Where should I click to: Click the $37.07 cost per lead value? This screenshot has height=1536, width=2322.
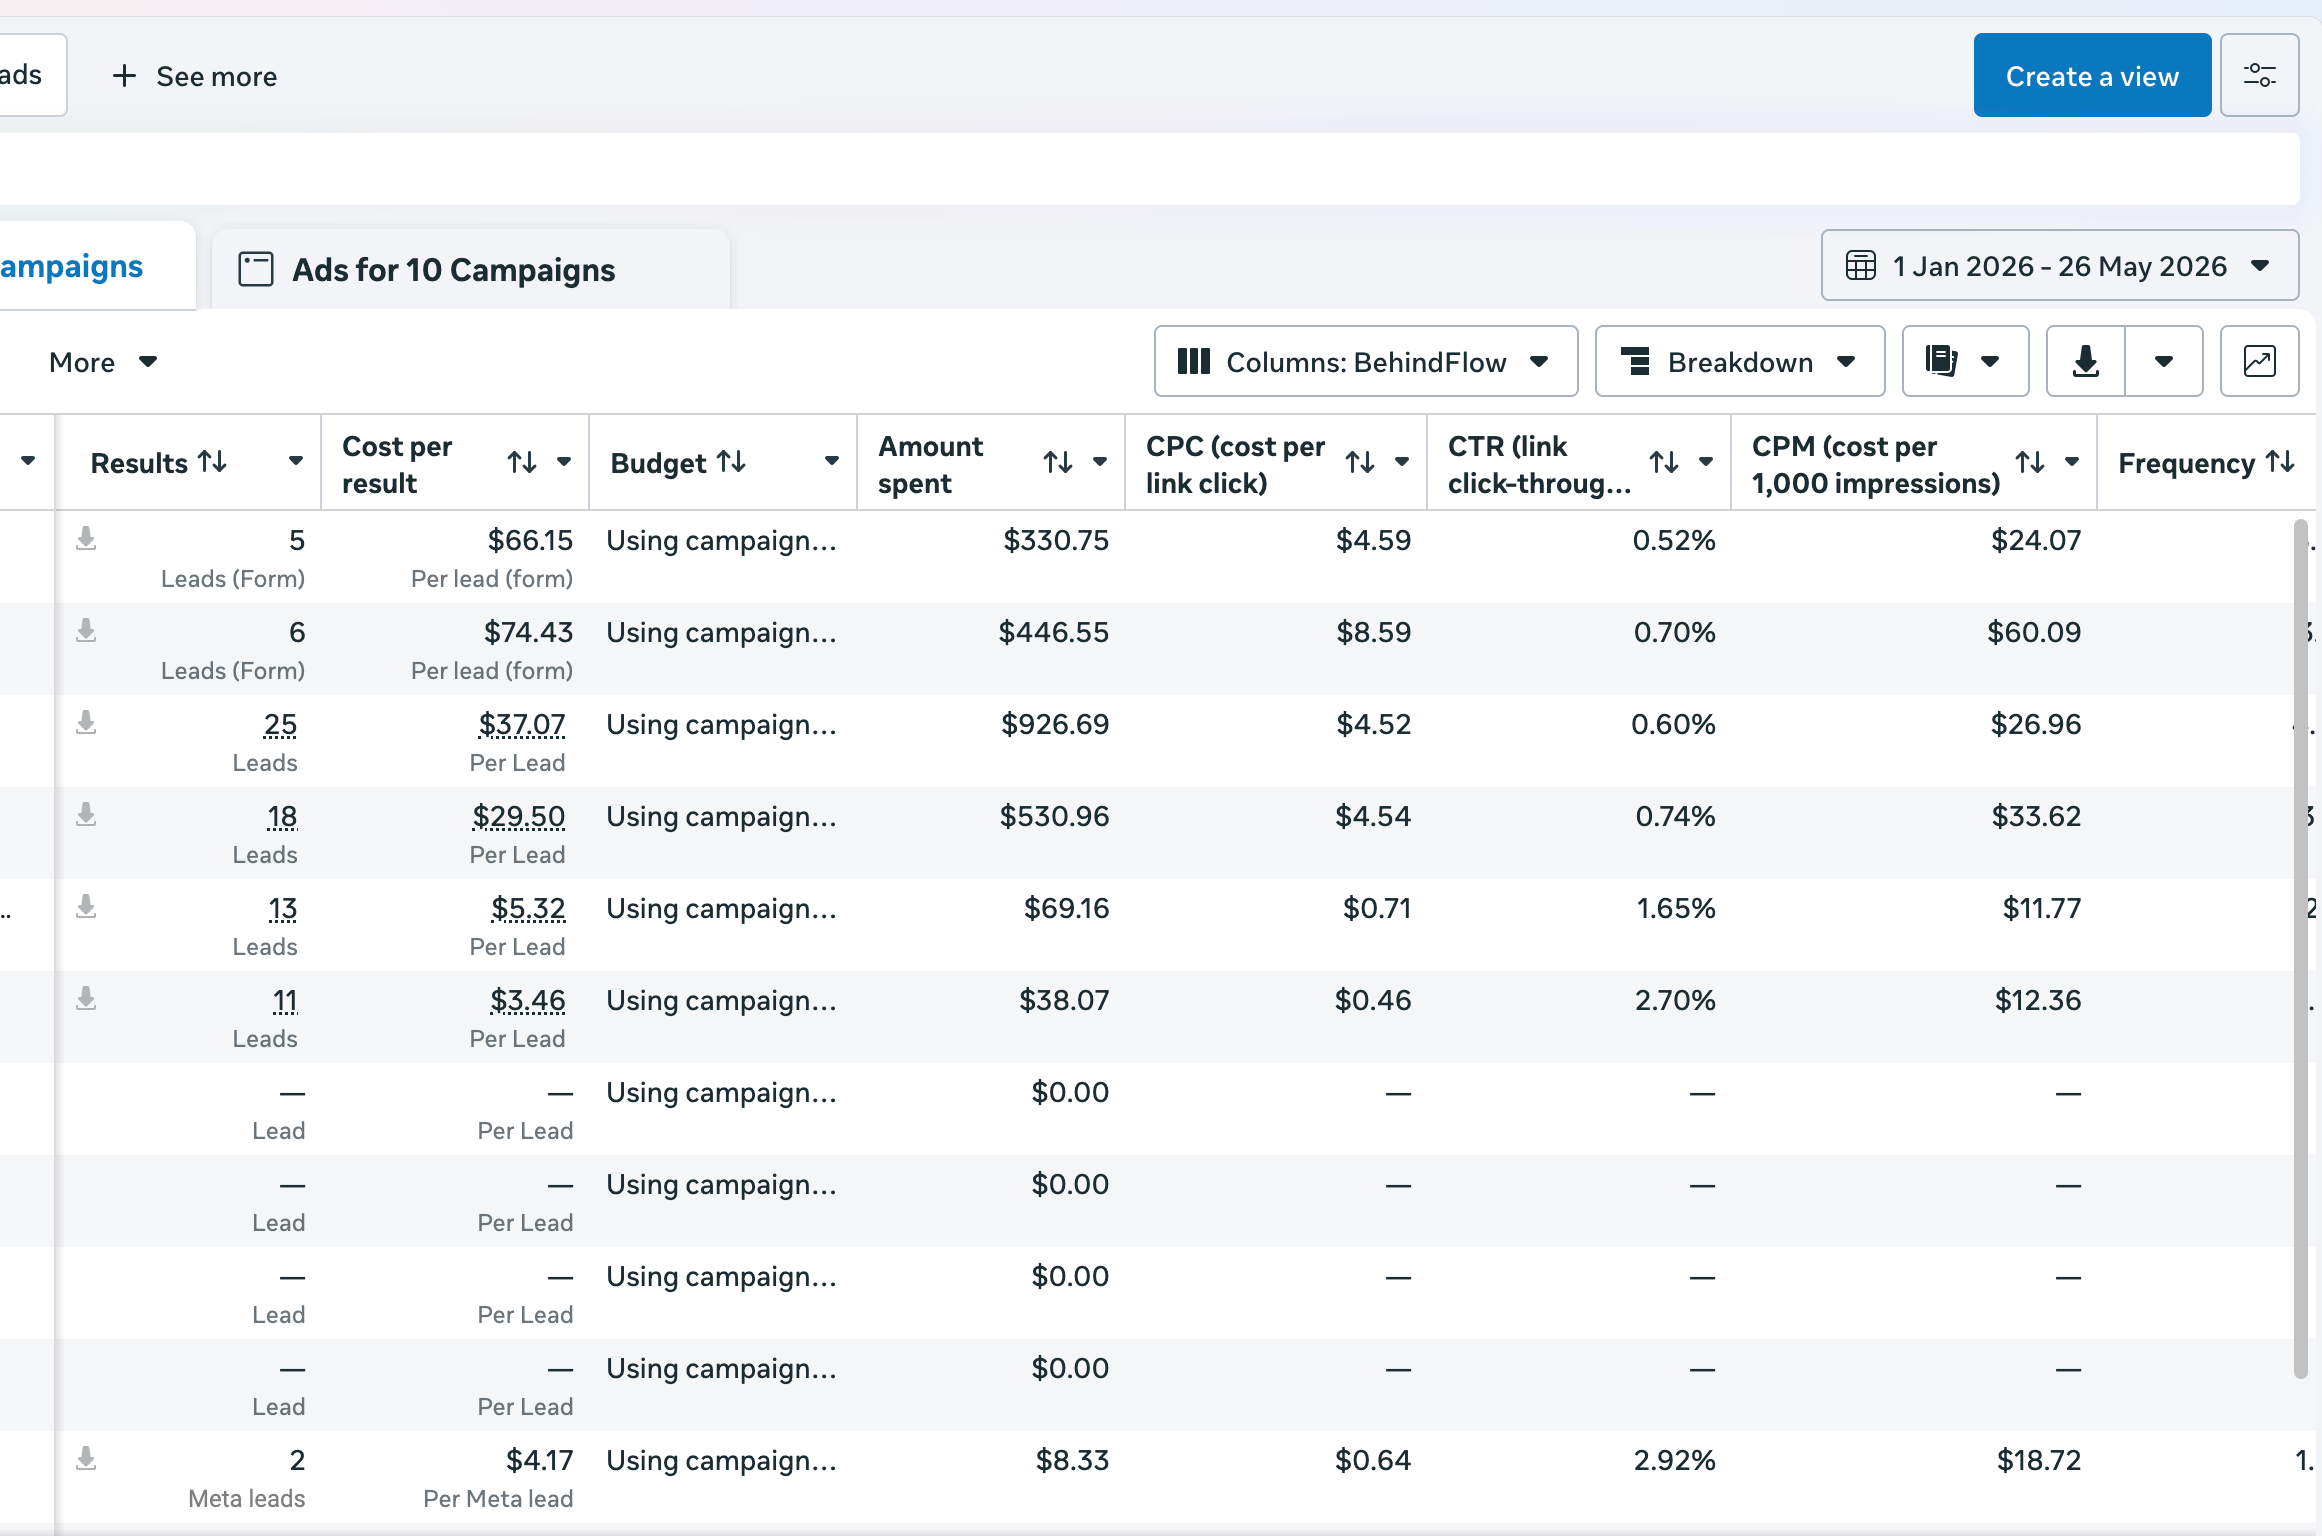tap(522, 724)
